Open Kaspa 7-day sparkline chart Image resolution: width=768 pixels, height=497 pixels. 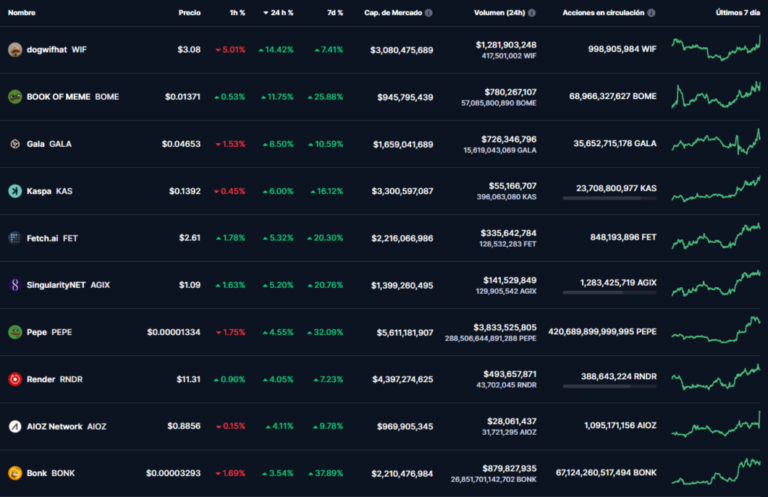click(x=716, y=189)
